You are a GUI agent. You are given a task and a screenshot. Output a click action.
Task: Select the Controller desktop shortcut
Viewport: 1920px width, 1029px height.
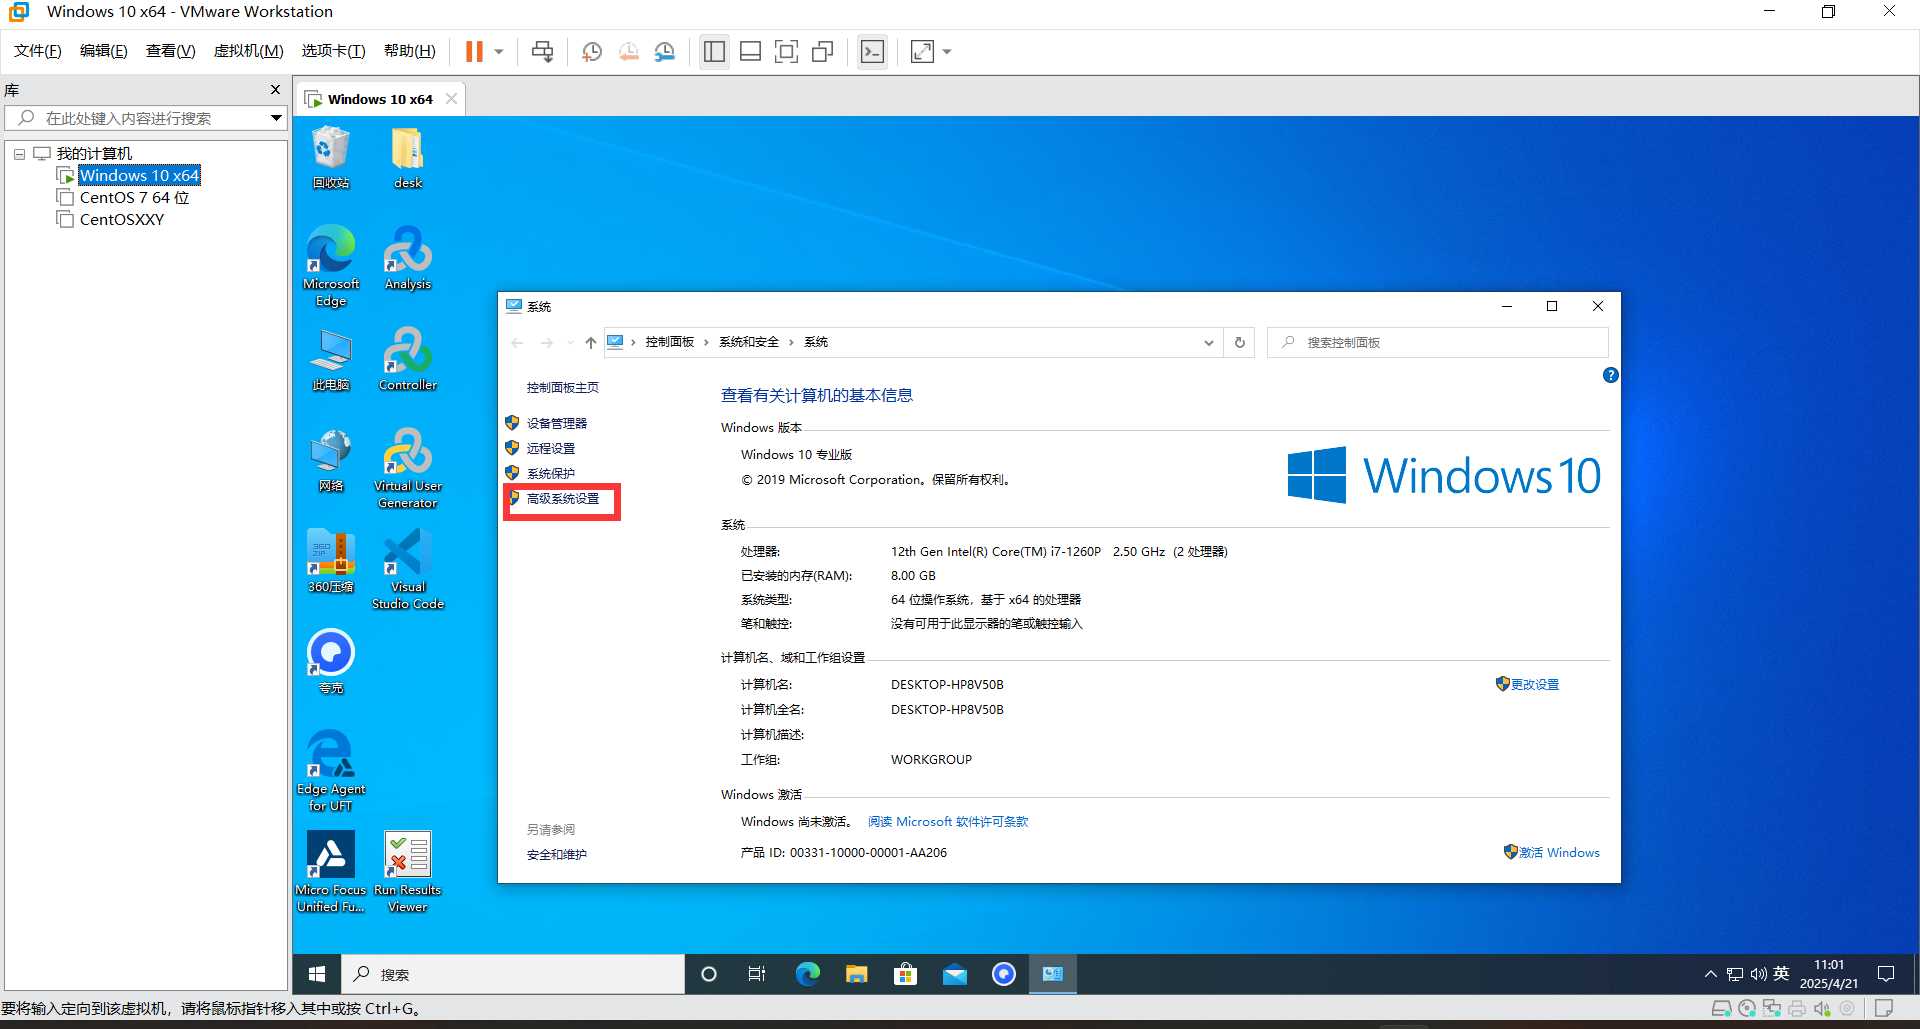408,358
